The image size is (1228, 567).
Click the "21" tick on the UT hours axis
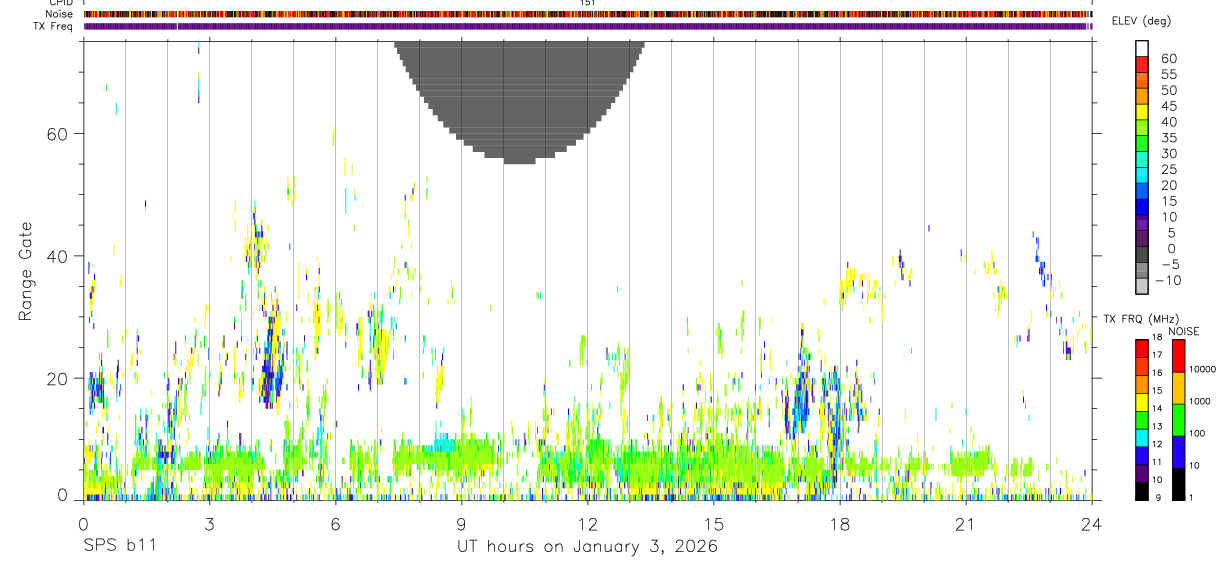tap(965, 525)
